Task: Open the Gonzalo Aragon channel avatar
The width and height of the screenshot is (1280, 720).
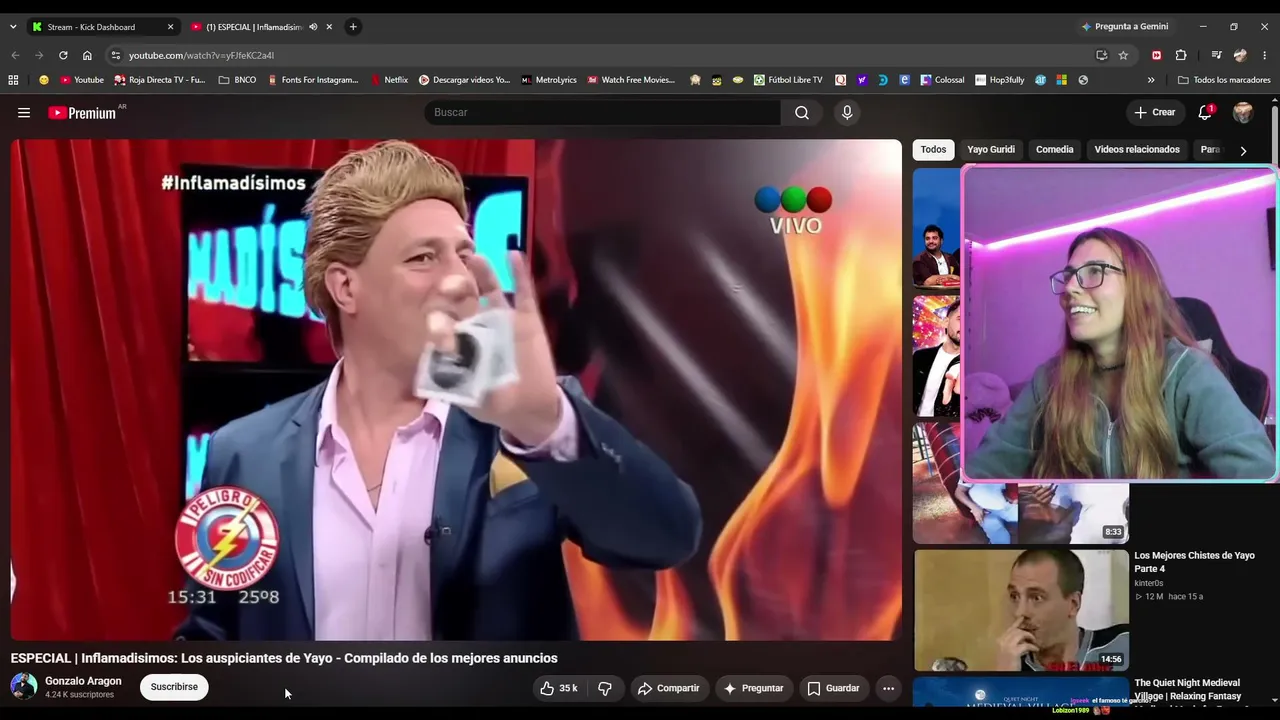Action: pos(24,687)
